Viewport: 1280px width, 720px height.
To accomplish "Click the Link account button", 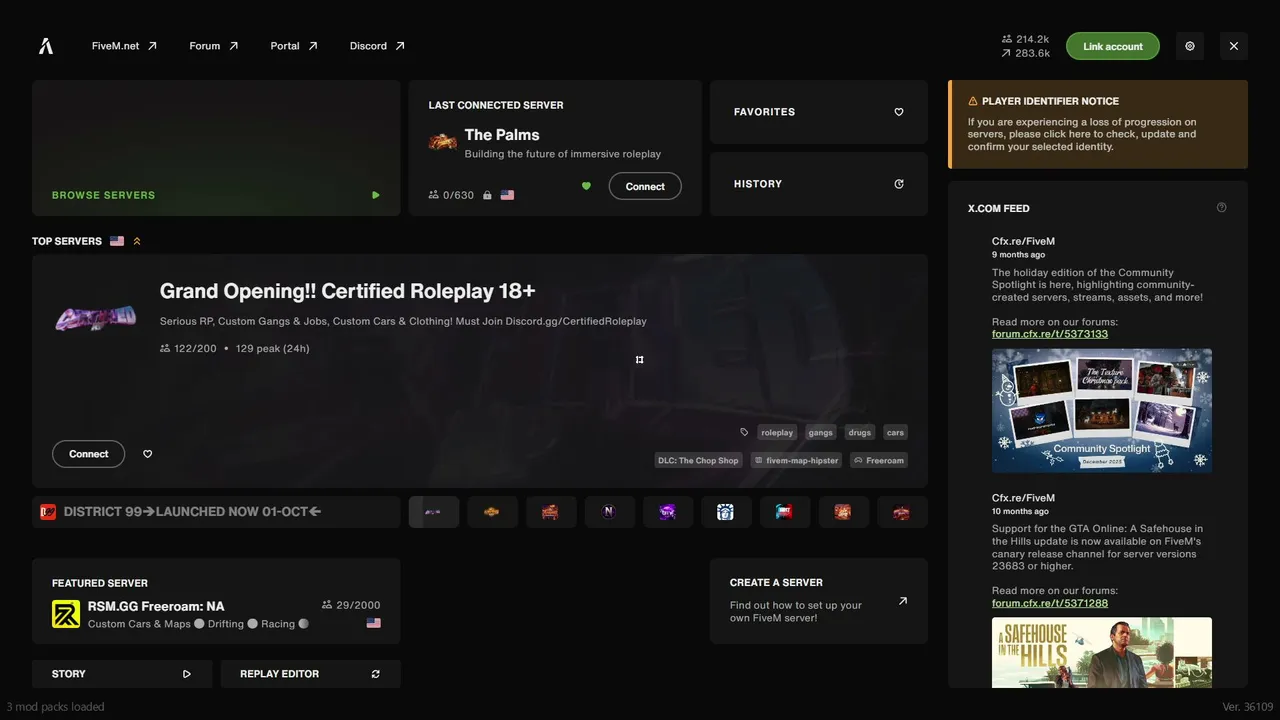I will (x=1113, y=46).
